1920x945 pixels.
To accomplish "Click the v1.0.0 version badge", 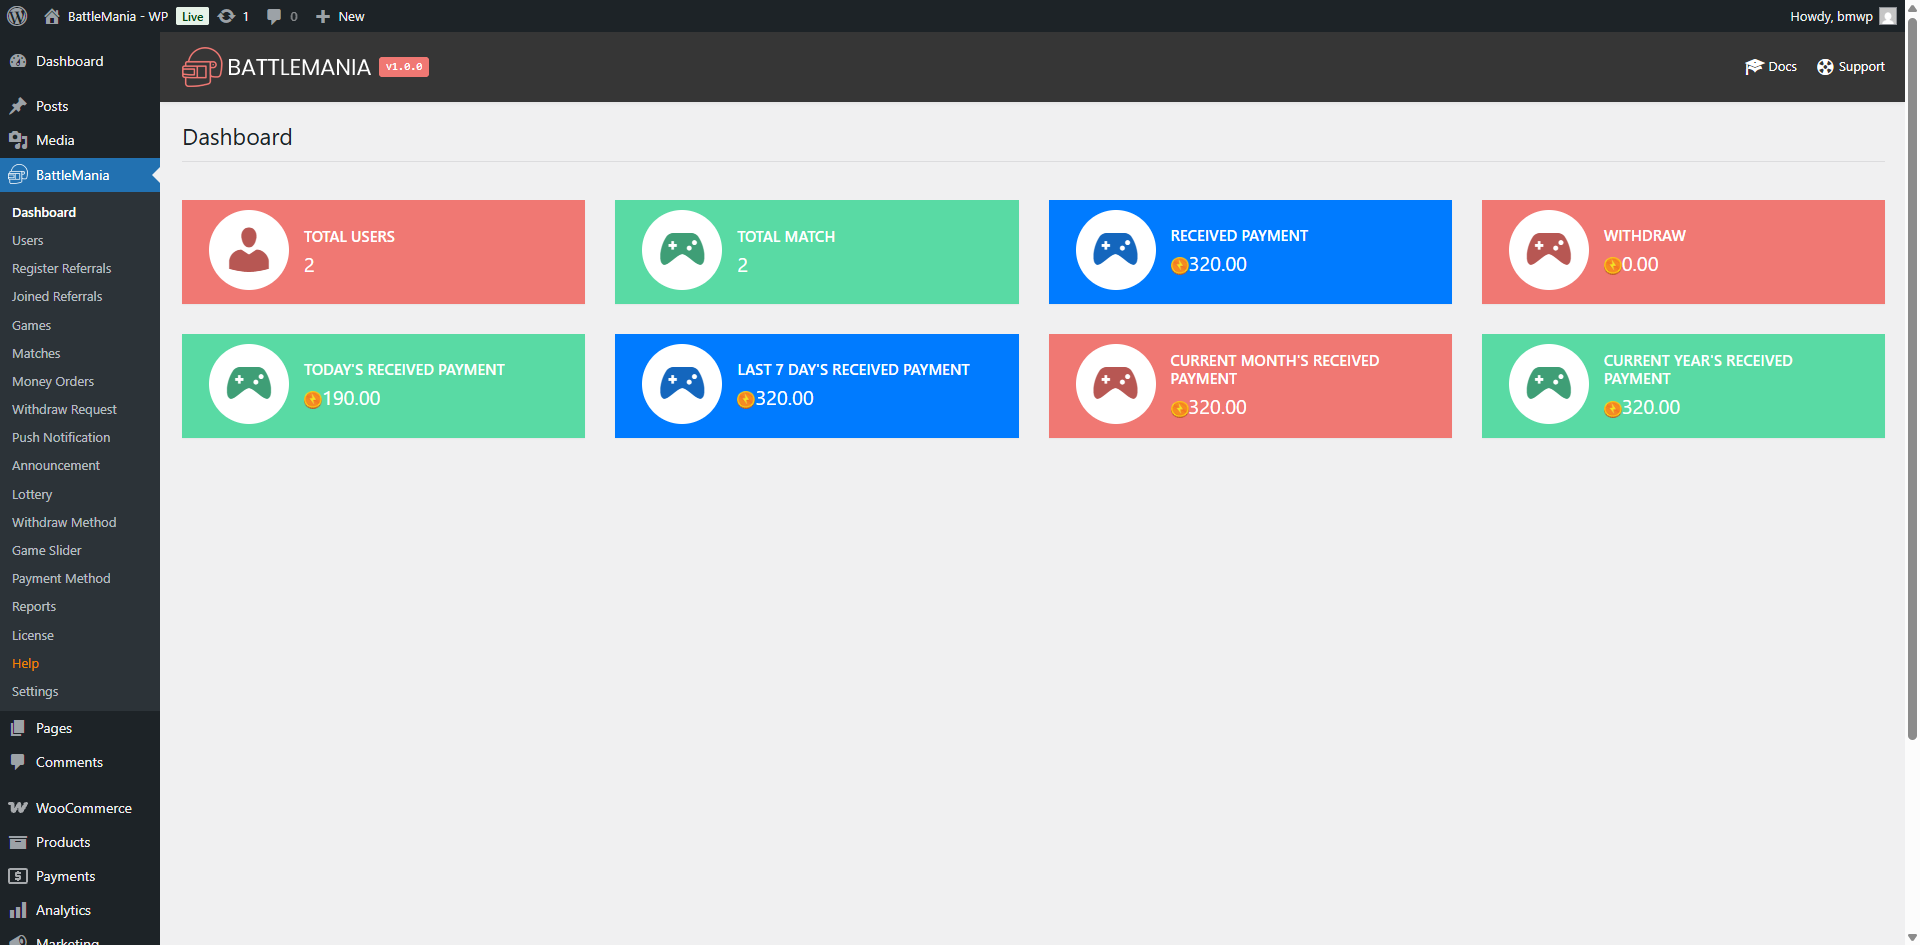I will [x=404, y=67].
